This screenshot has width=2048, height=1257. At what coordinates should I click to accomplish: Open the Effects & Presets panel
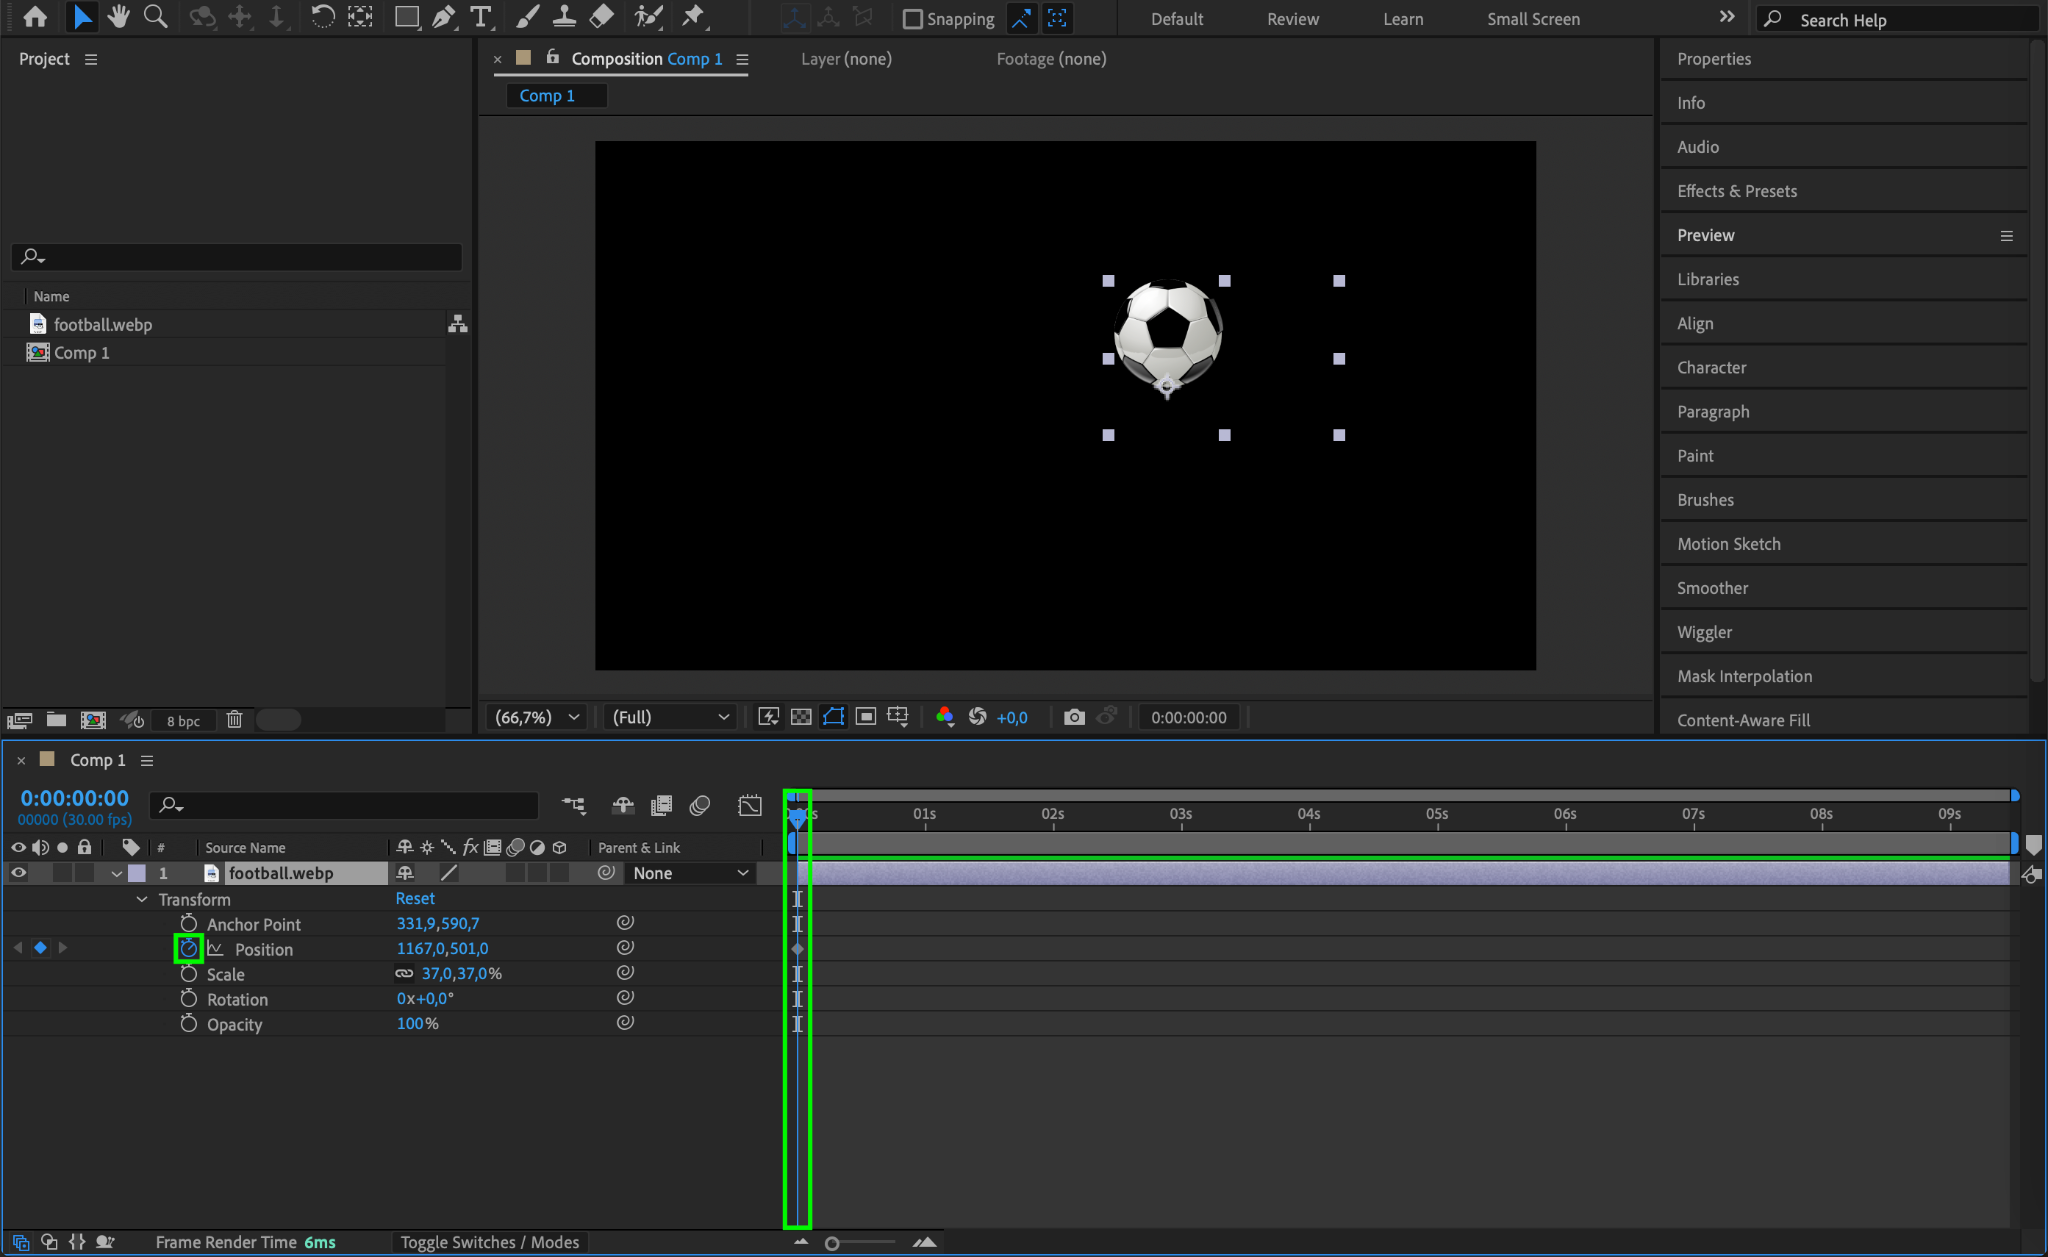click(1736, 191)
